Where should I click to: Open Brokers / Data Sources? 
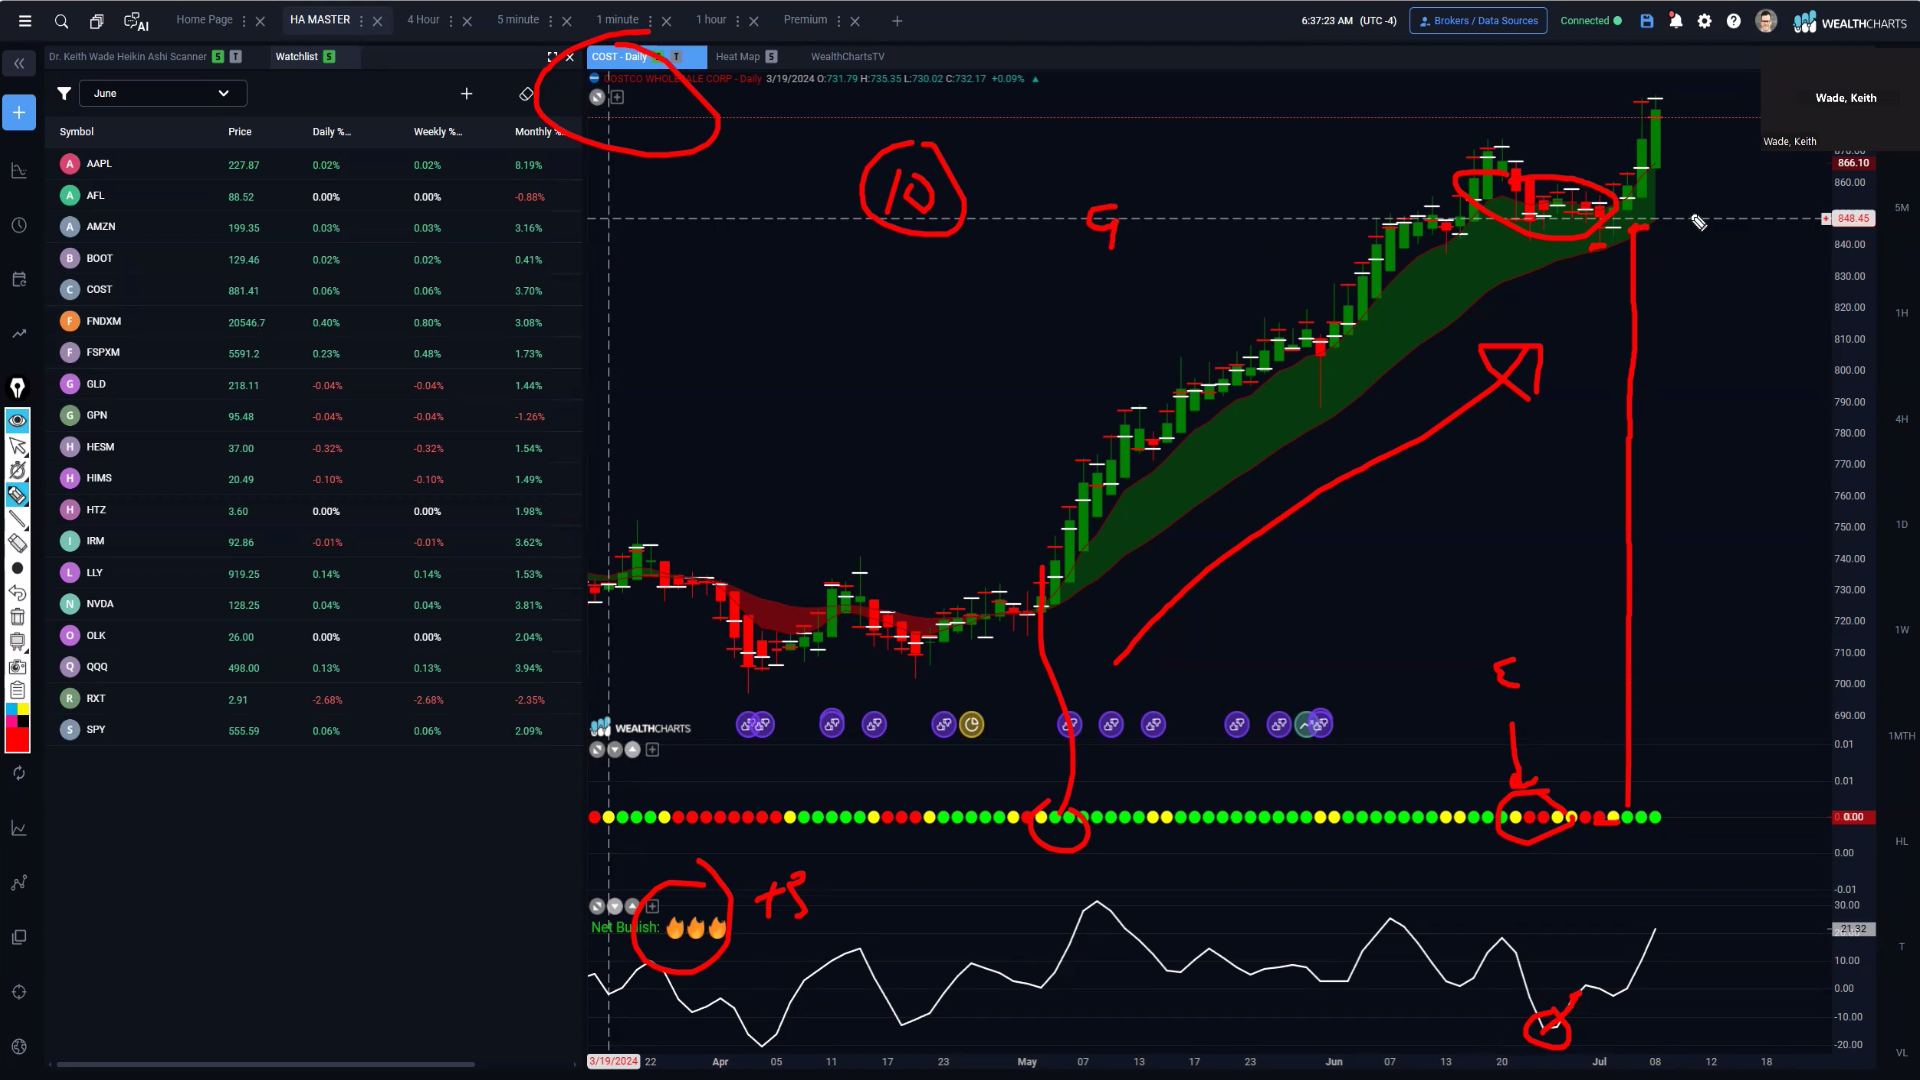1478,21
